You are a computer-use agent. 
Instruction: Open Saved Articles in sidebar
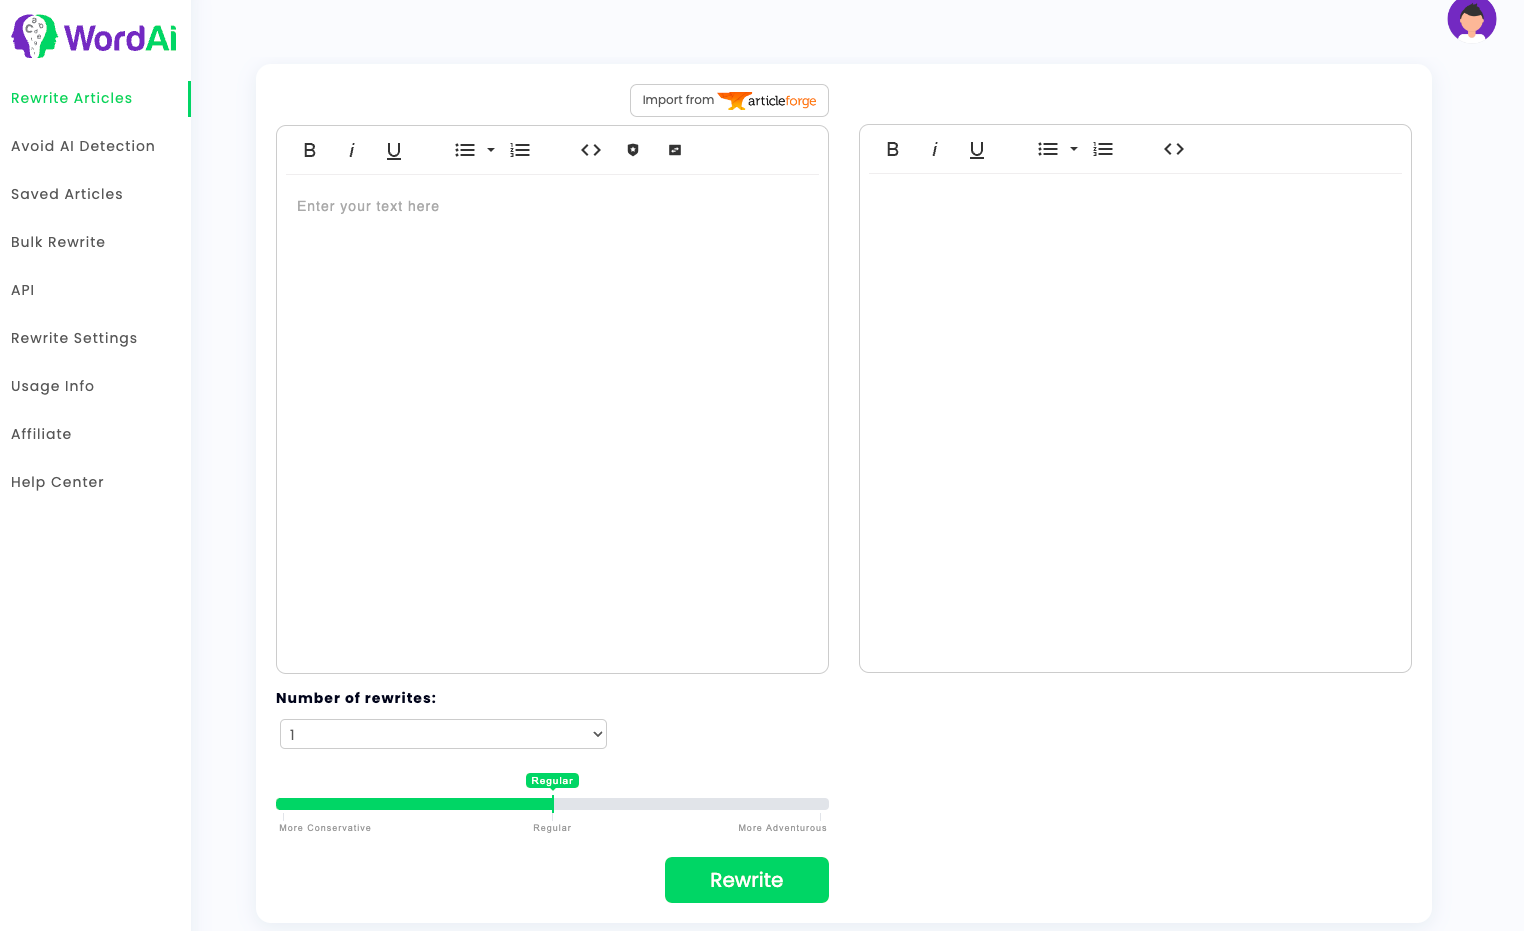coord(67,194)
